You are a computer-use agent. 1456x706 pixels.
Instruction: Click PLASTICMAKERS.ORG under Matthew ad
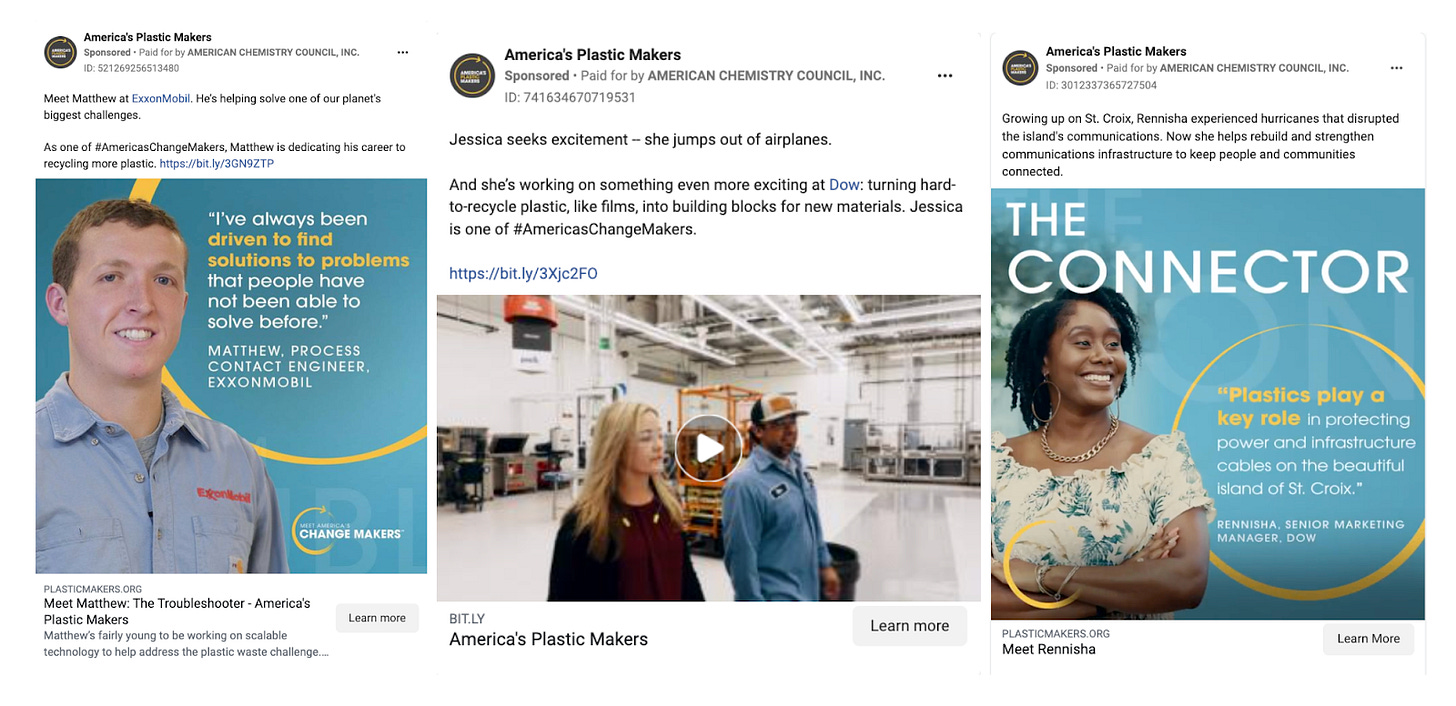(x=93, y=589)
